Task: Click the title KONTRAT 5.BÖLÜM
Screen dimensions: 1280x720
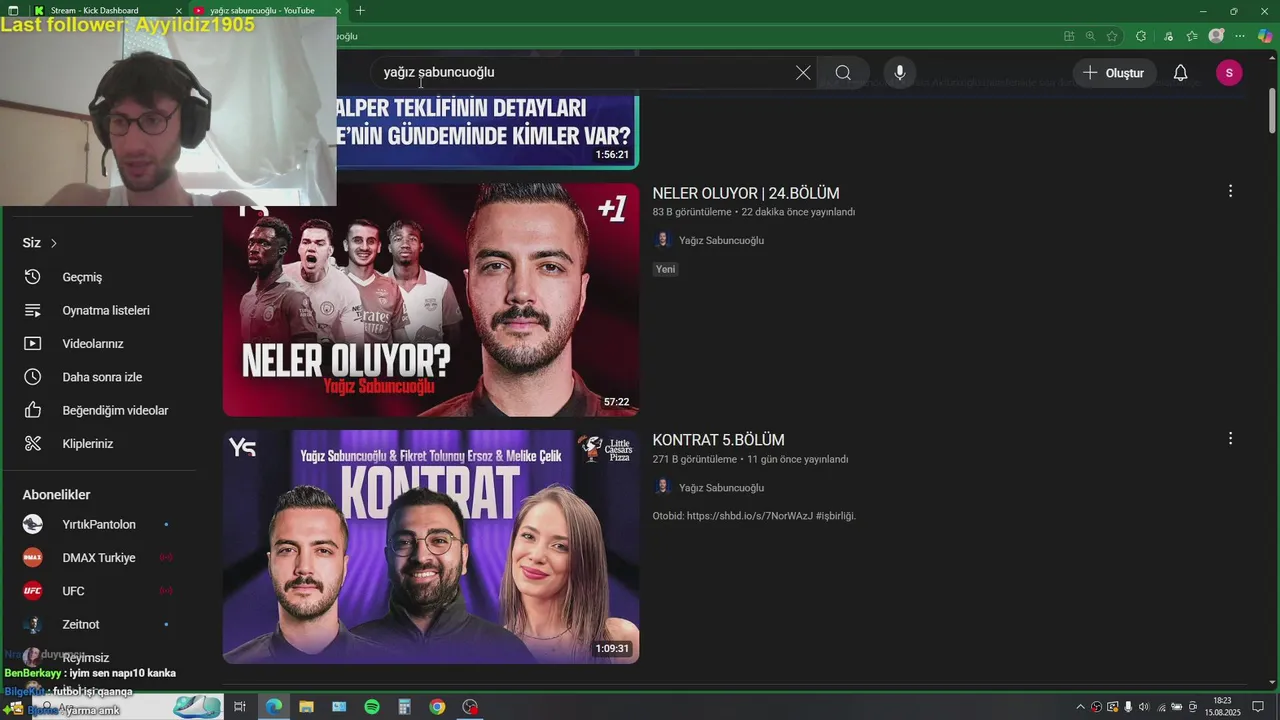Action: tap(718, 440)
